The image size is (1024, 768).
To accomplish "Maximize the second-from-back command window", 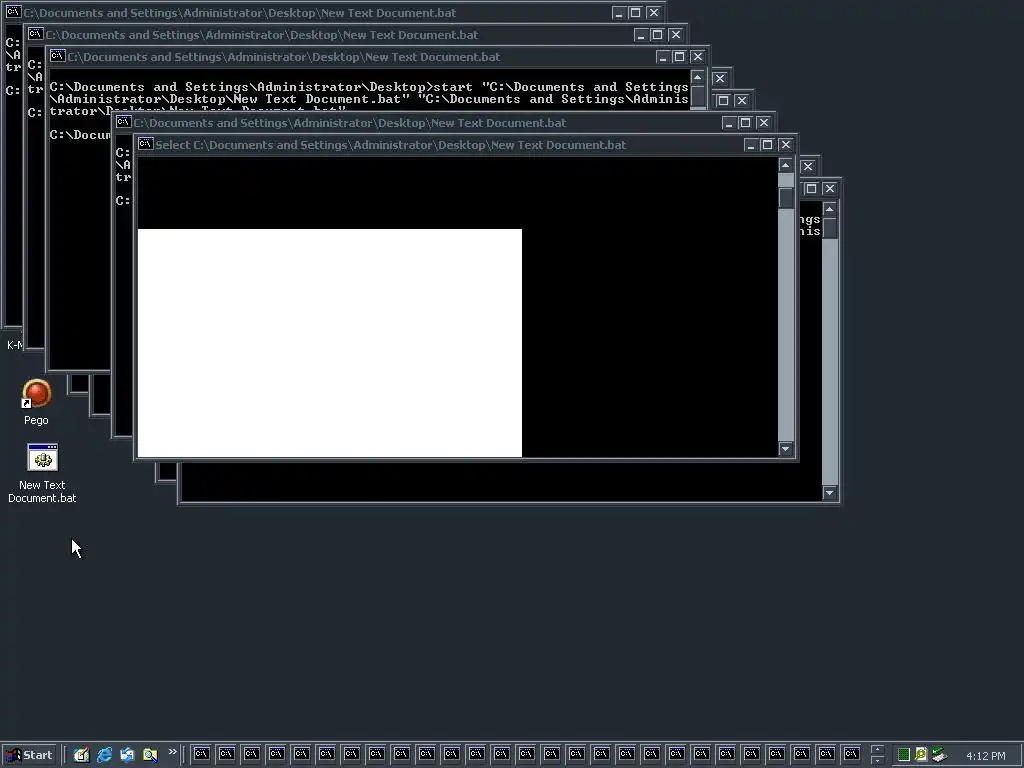I will (x=658, y=35).
